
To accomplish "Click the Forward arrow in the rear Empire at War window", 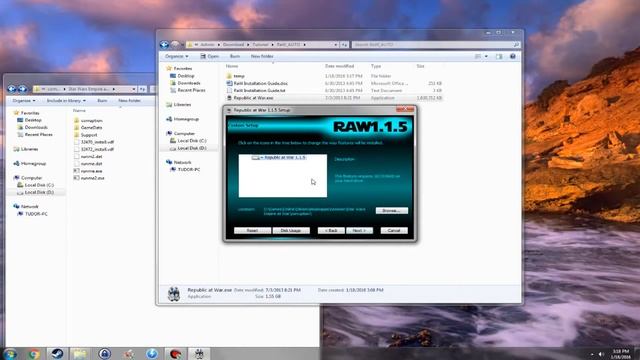I will tap(22, 89).
